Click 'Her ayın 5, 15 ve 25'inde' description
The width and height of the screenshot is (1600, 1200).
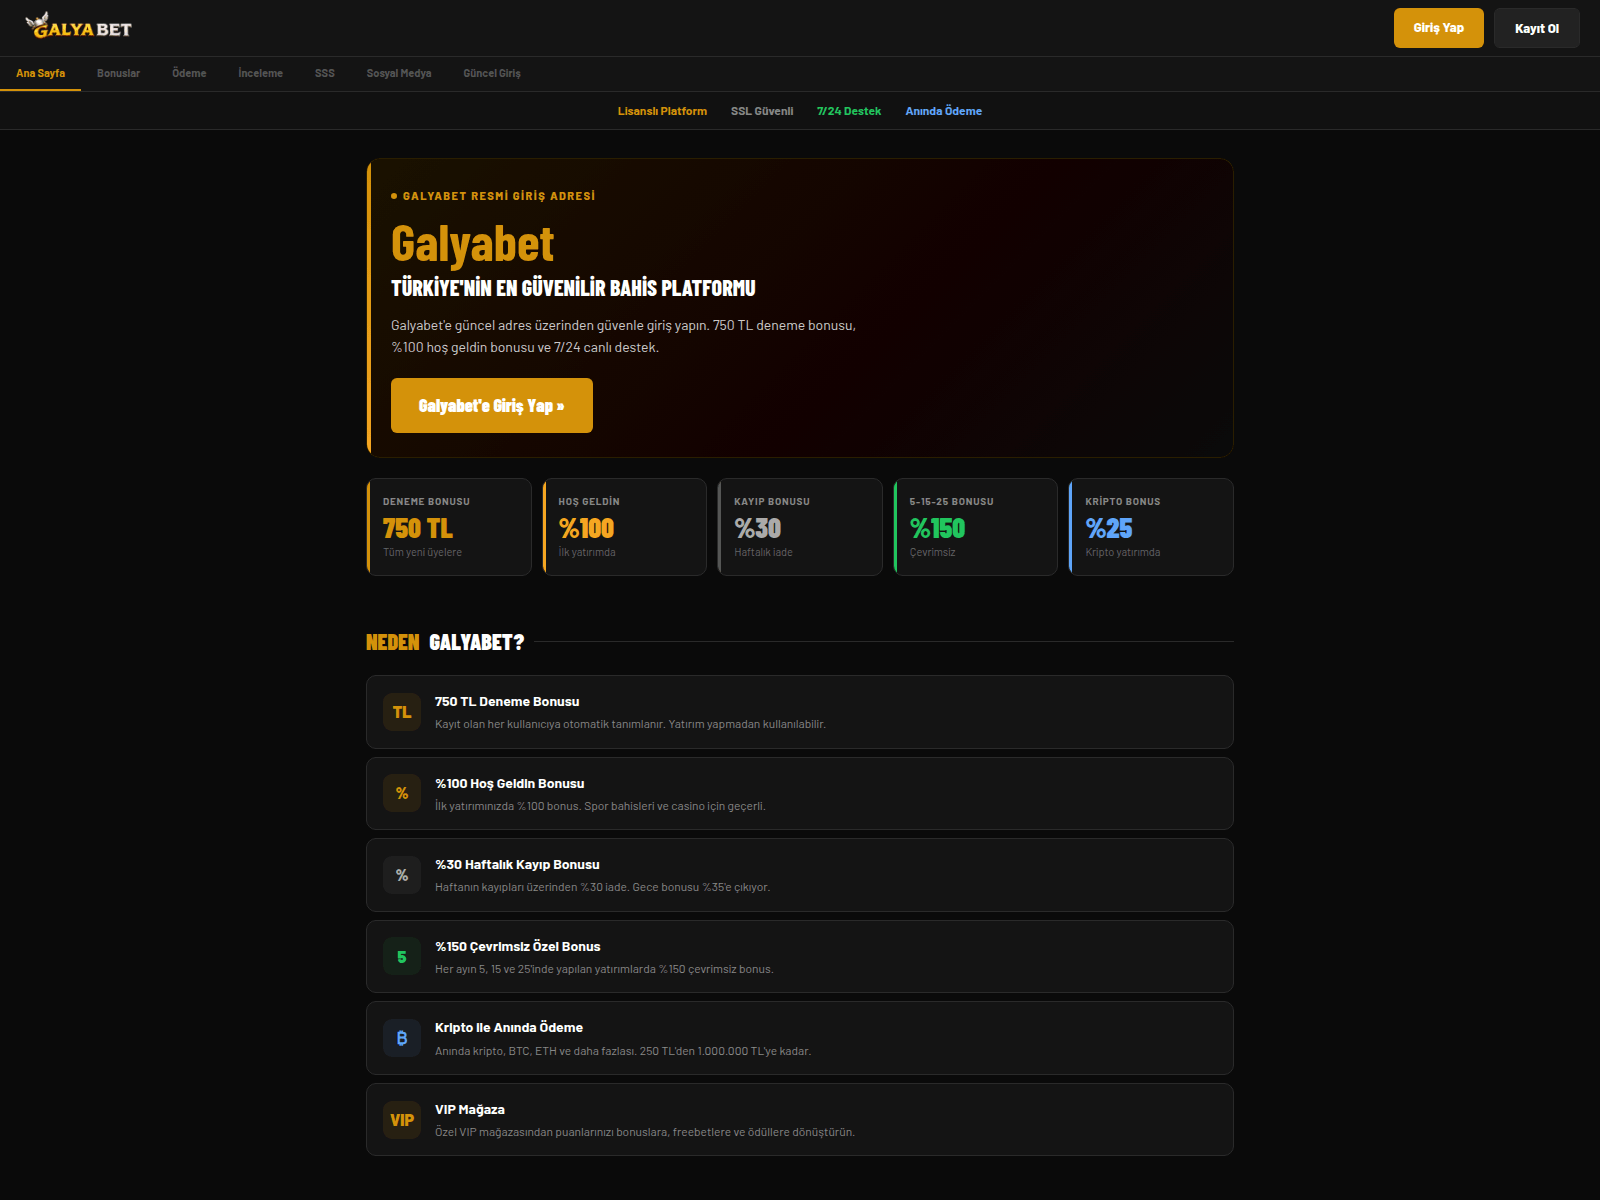[x=604, y=969]
